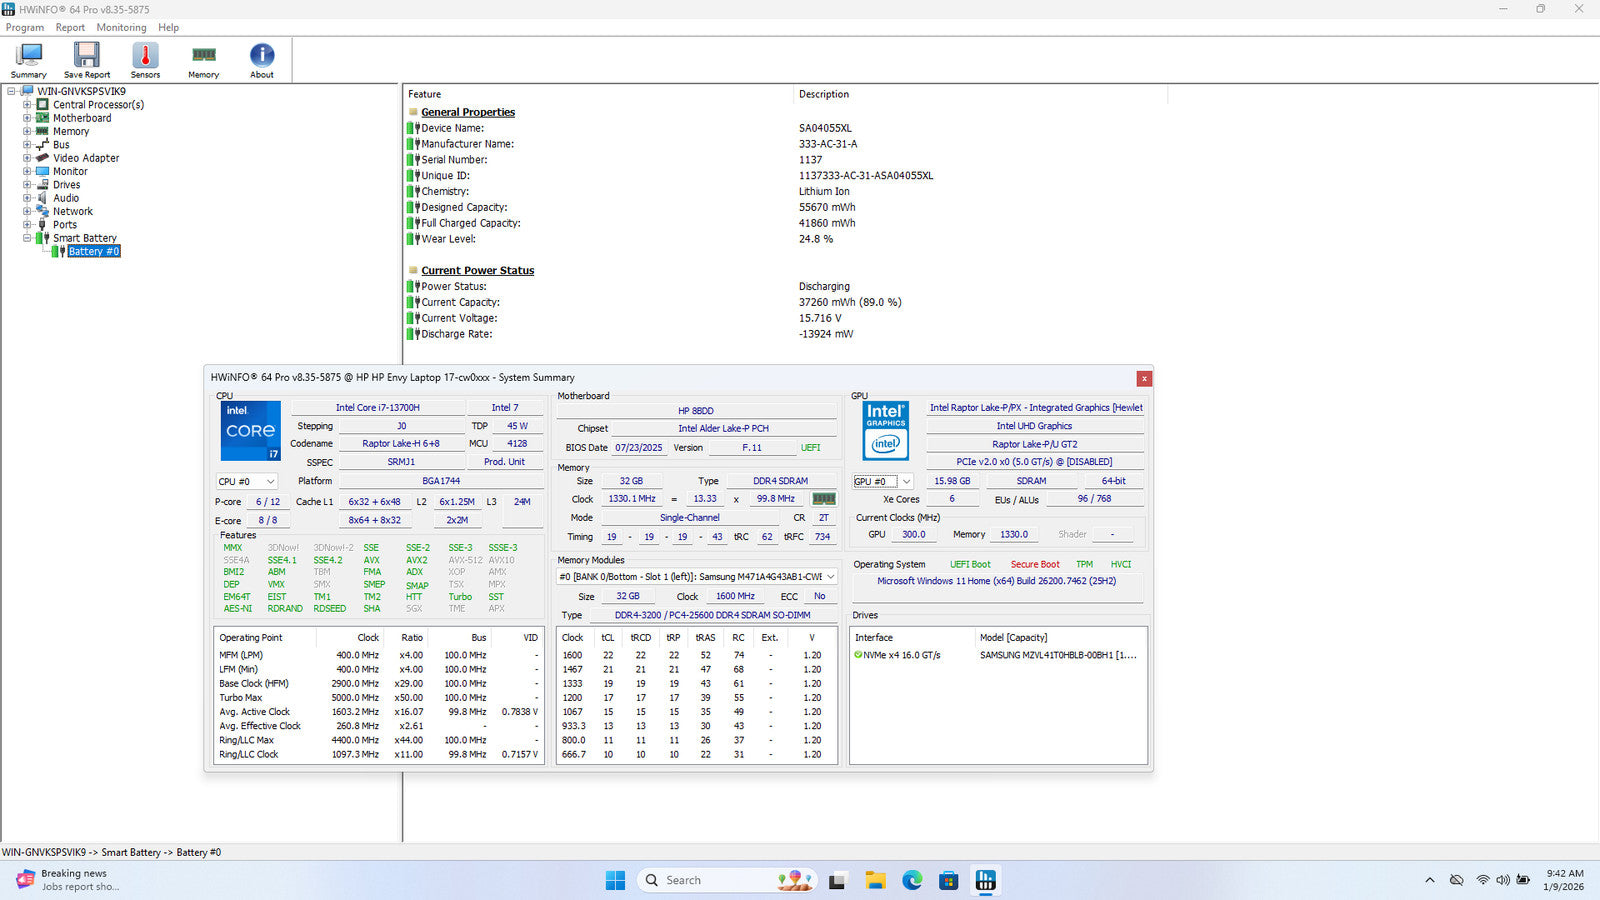
Task: Close the System Summary window
Action: point(1144,379)
